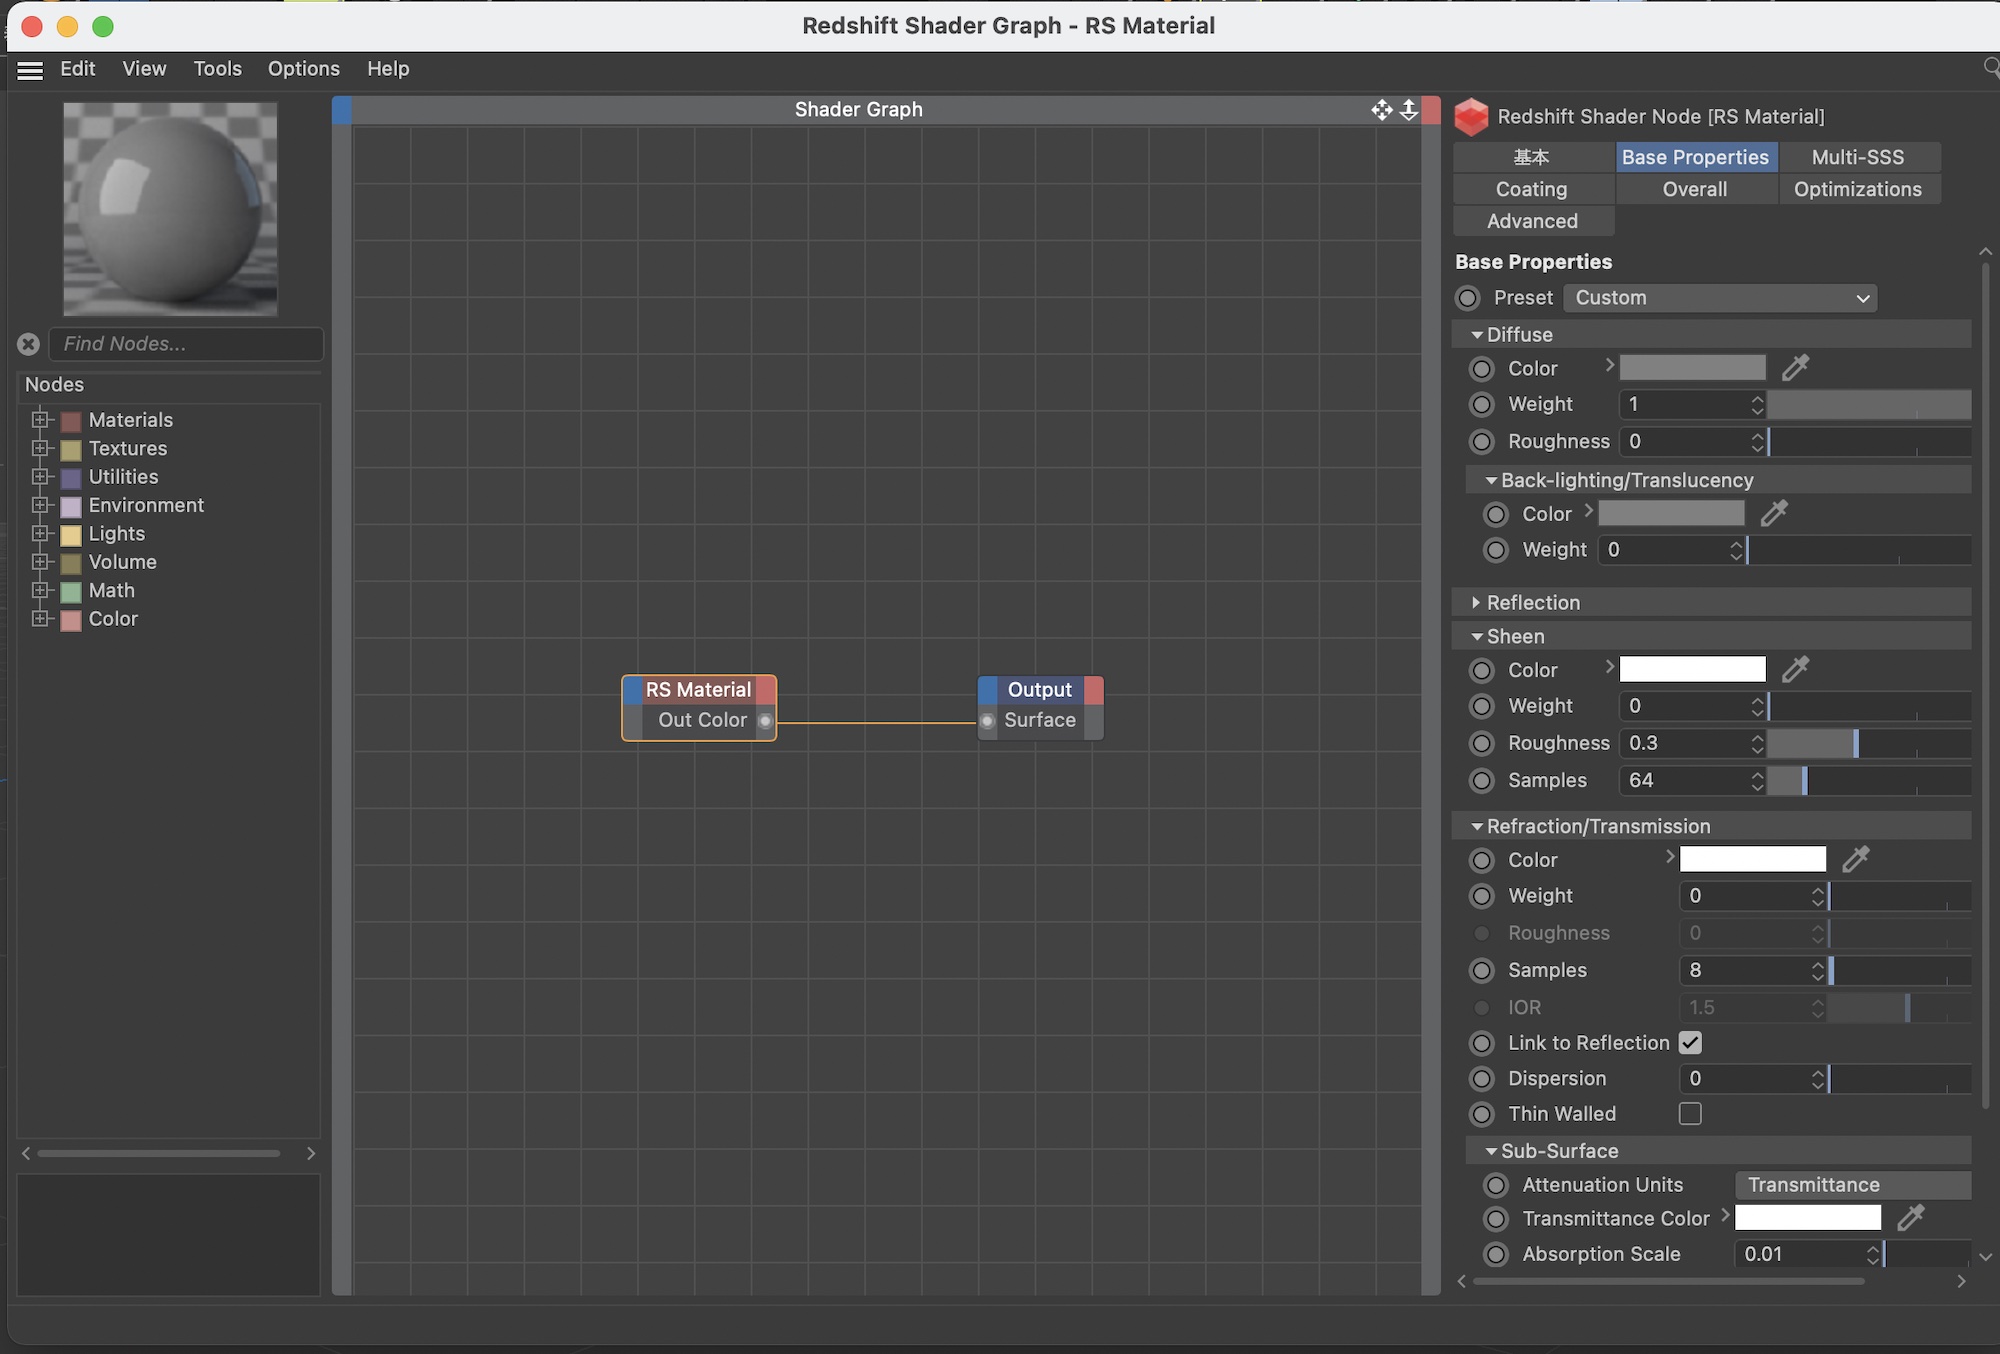Uncheck the Link to Reflection checkbox
This screenshot has height=1354, width=2000.
pos(1690,1043)
